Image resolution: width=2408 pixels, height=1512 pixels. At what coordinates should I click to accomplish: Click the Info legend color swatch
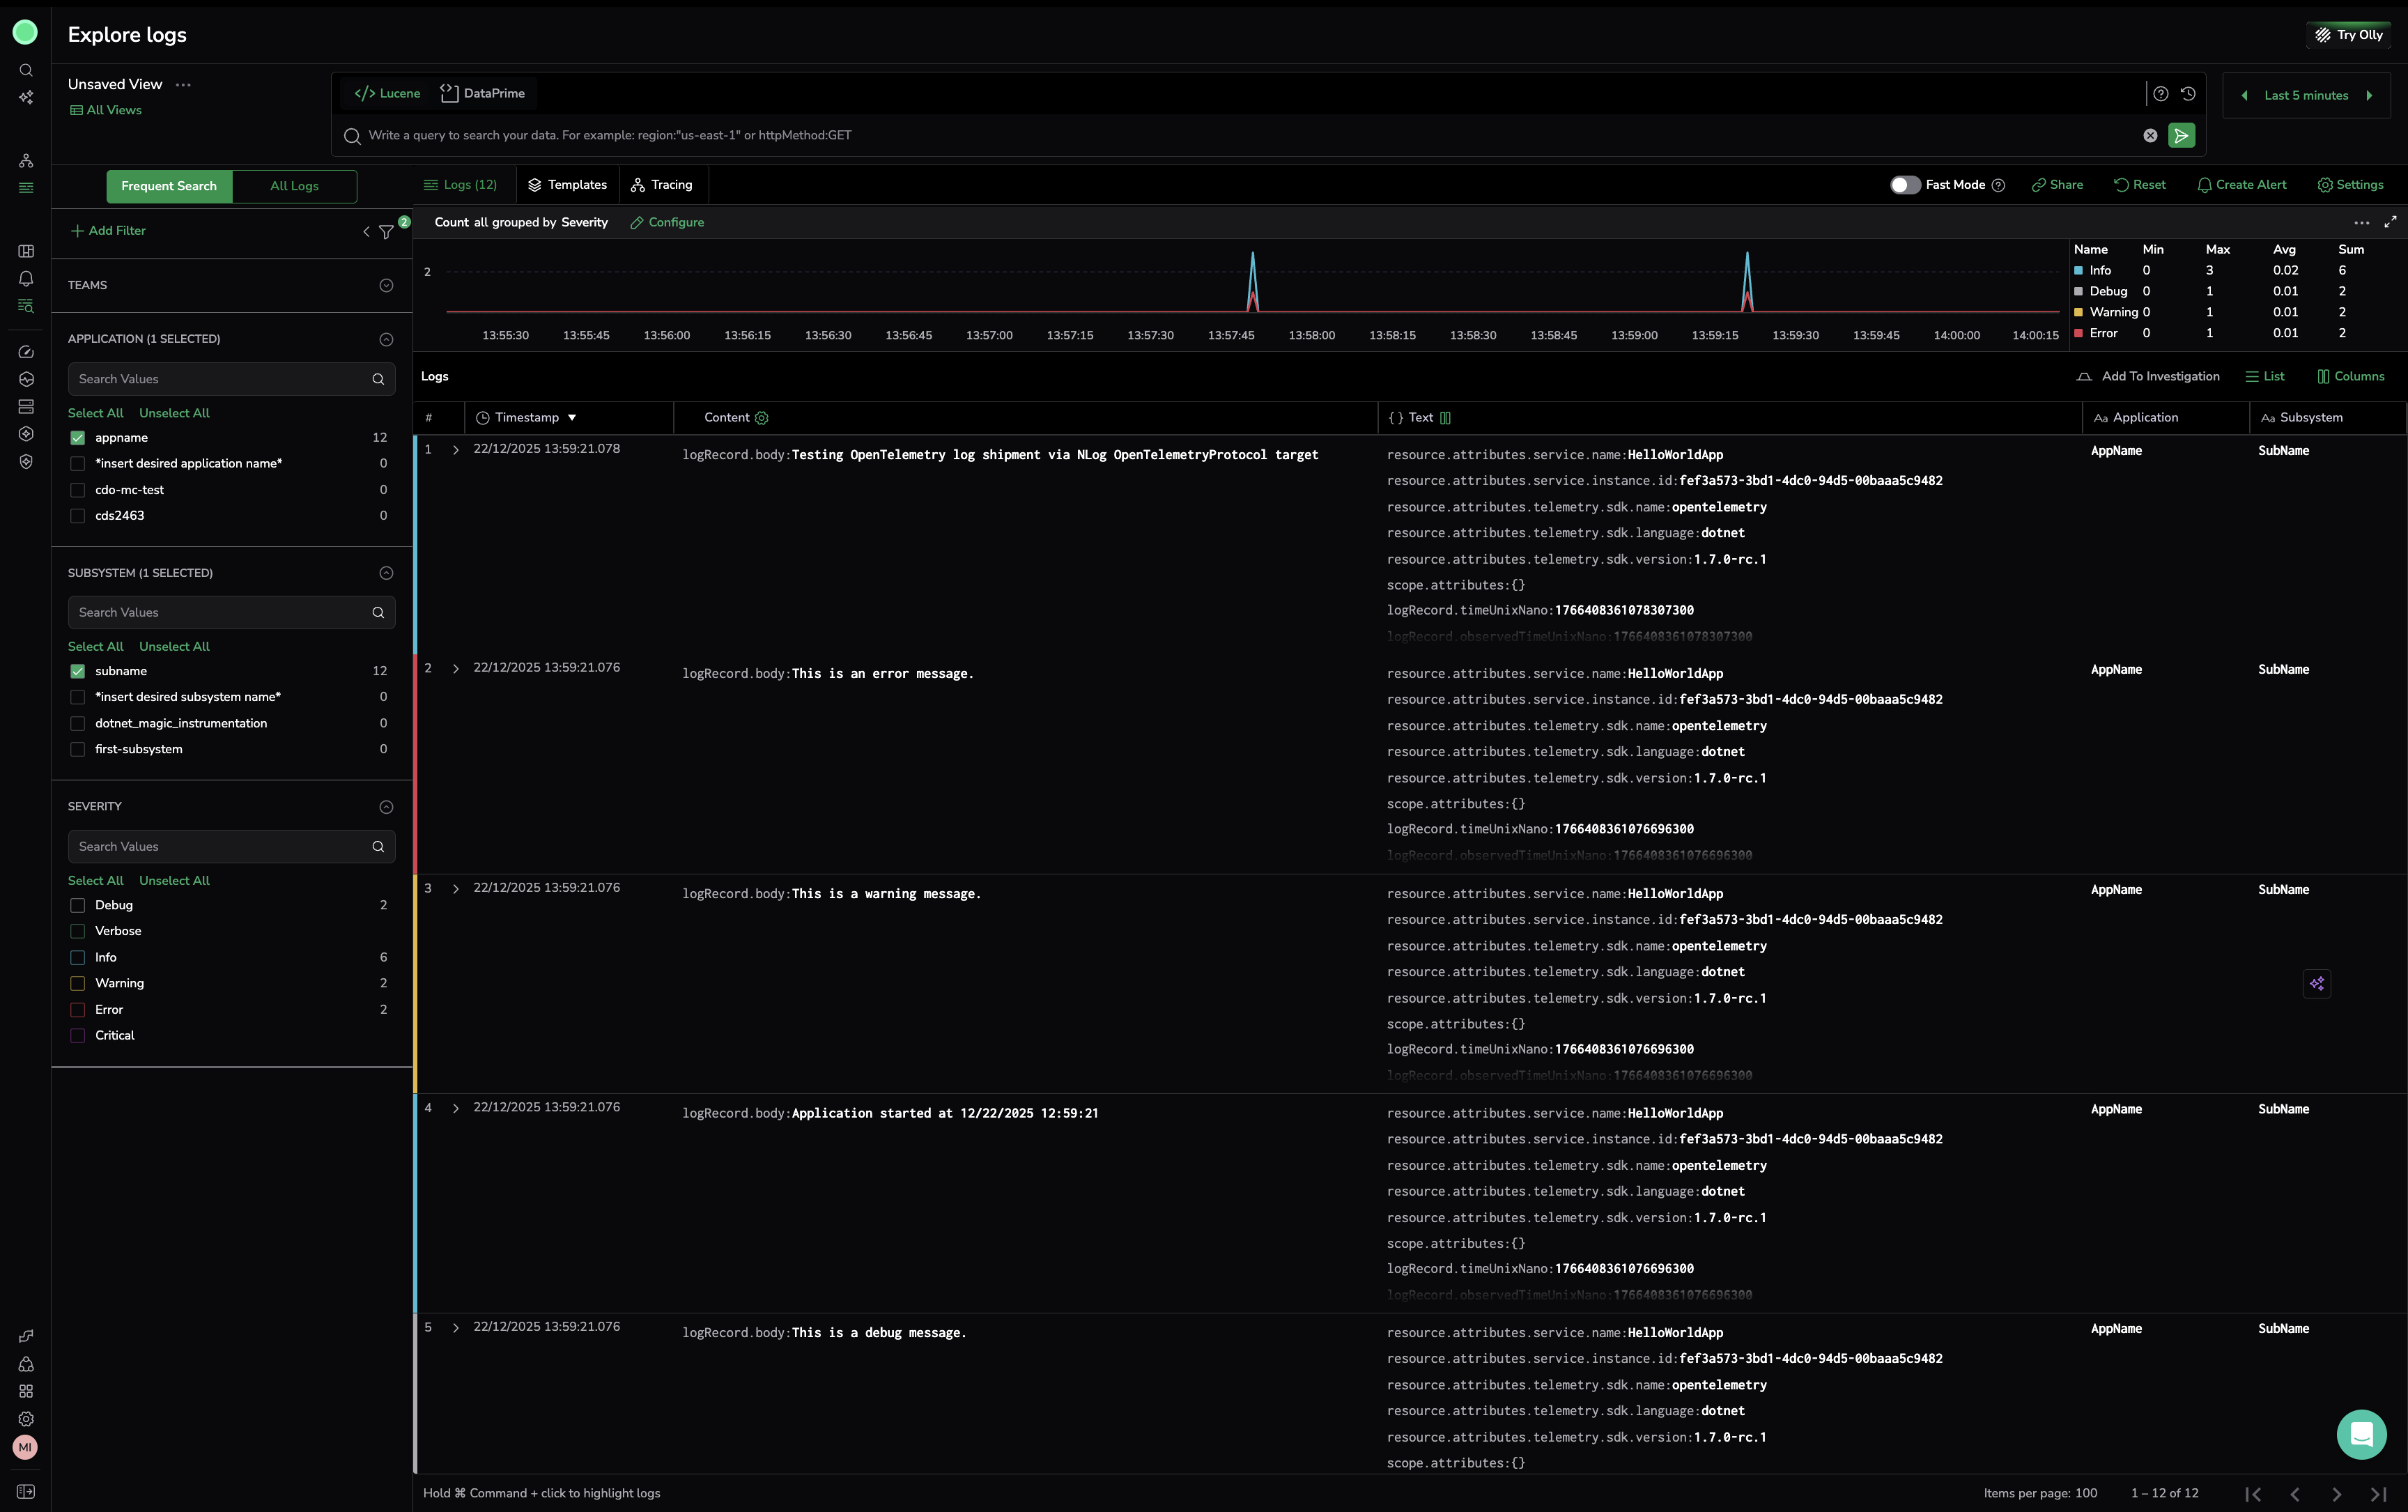[x=2079, y=271]
